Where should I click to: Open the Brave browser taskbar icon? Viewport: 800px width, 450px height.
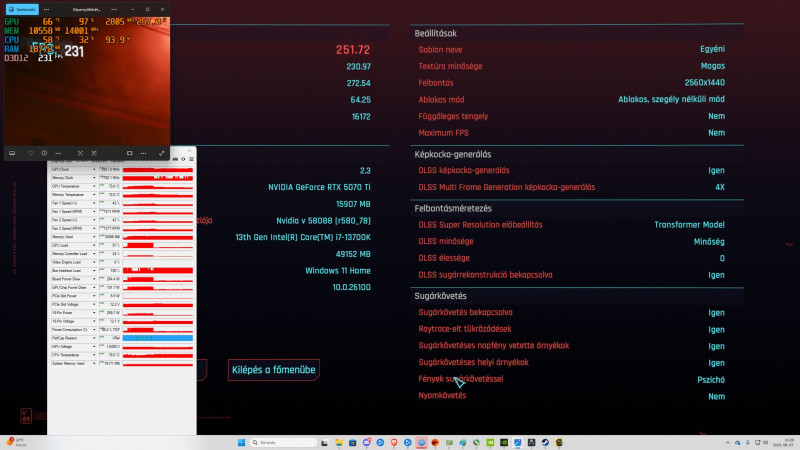394,442
